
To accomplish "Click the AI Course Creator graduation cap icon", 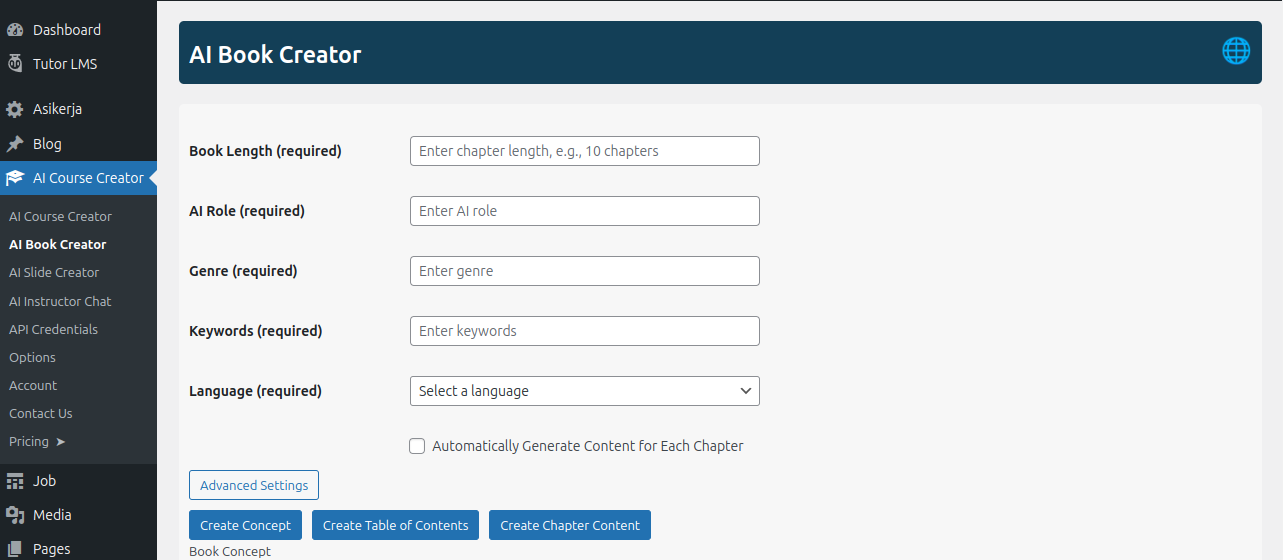I will (15, 178).
